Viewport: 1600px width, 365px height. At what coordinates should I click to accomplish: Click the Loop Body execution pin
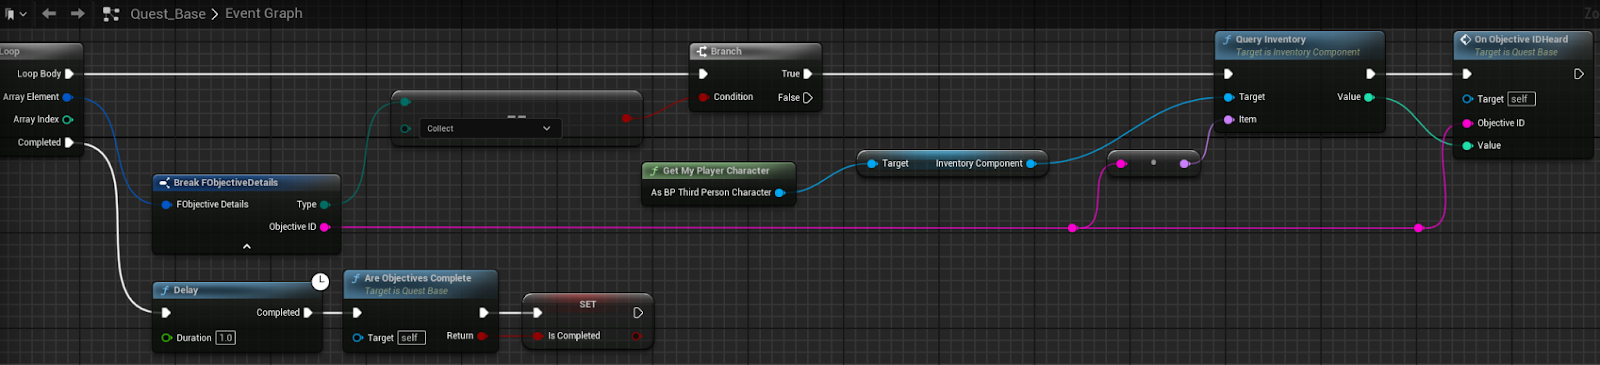(x=69, y=74)
